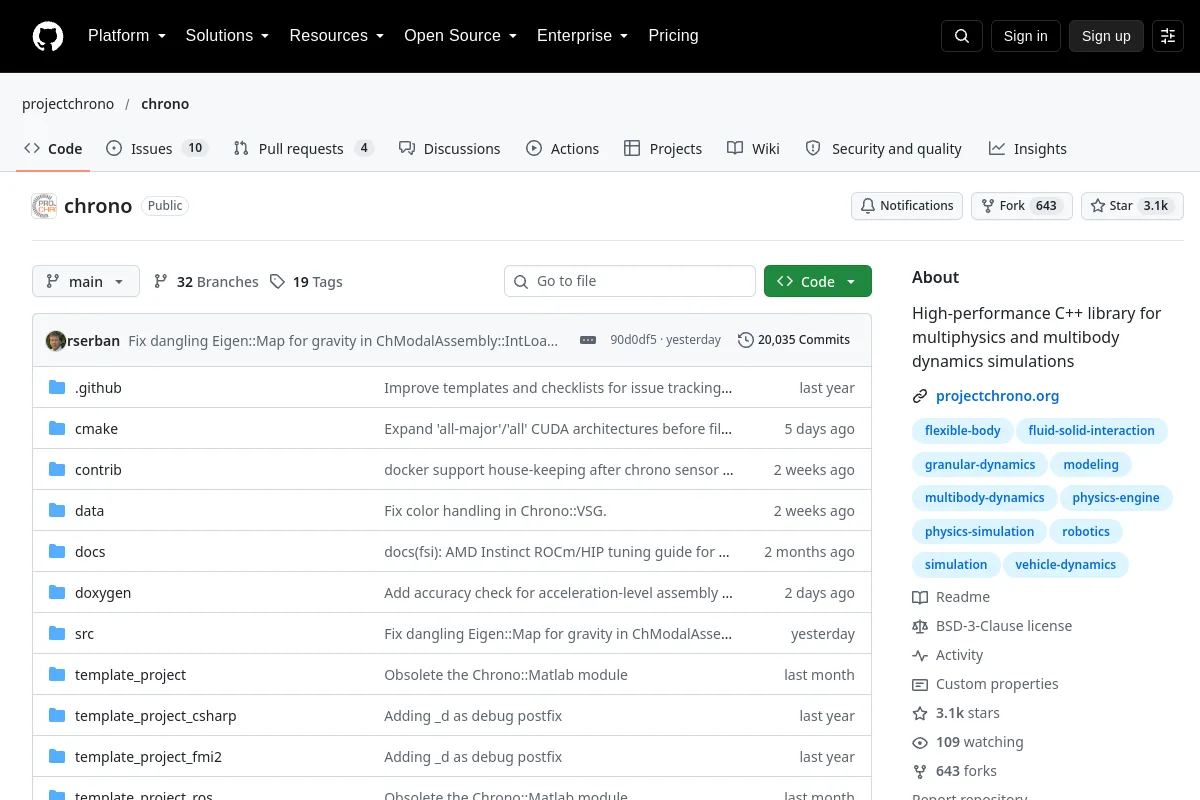Select the physics-engine topic tag
Image resolution: width=1200 pixels, height=800 pixels.
point(1116,498)
